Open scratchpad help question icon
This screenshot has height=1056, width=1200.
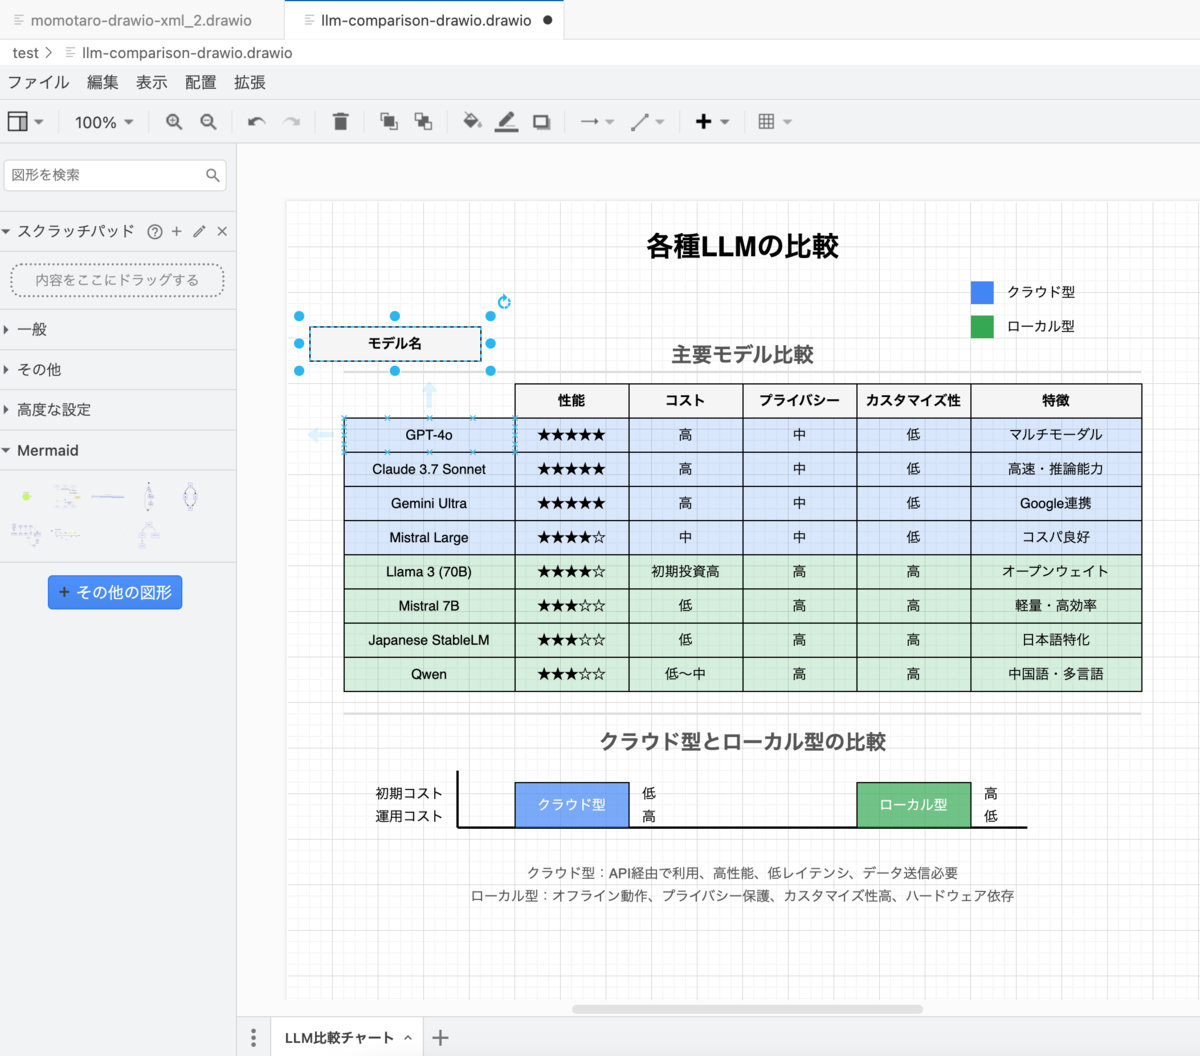point(154,232)
